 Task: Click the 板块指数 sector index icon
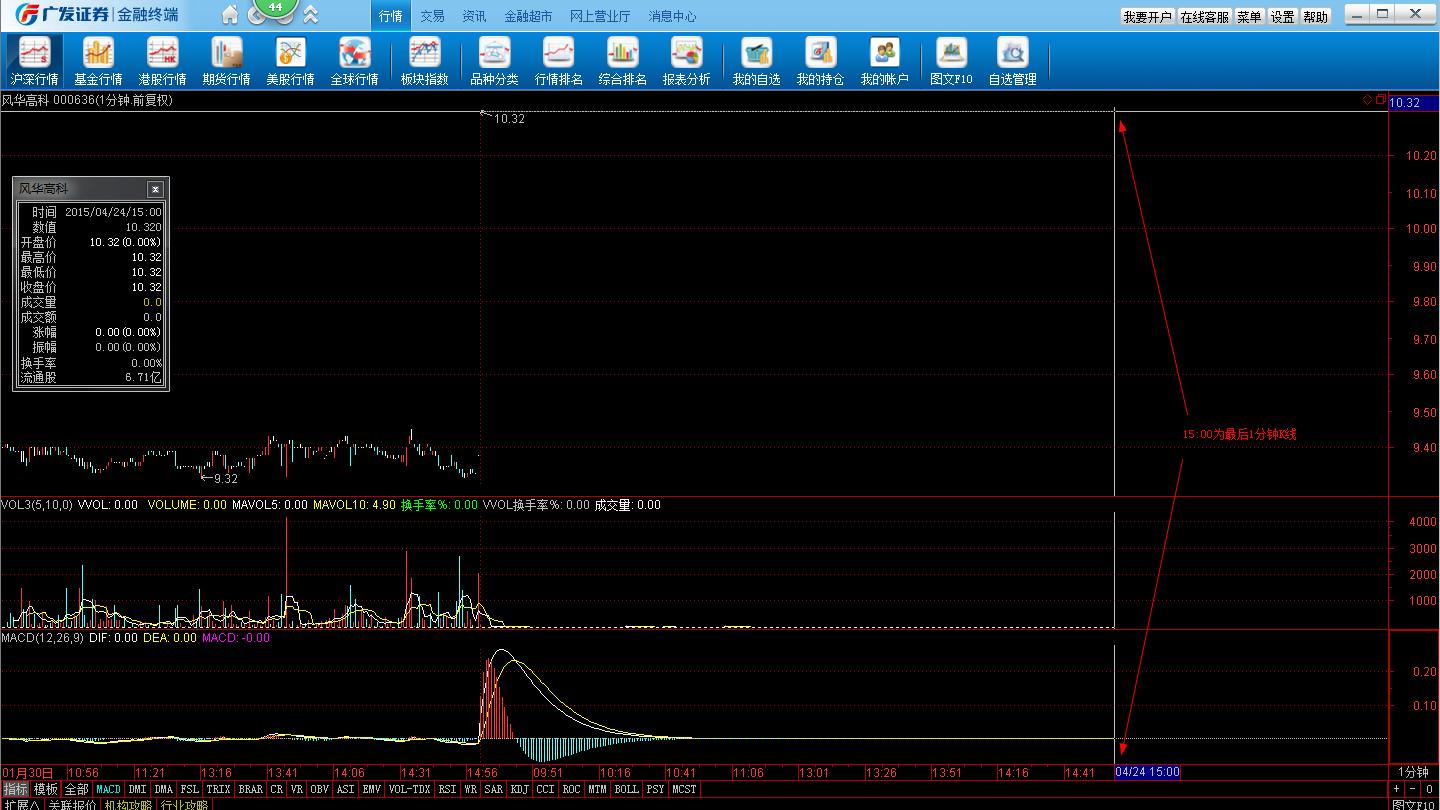(424, 61)
